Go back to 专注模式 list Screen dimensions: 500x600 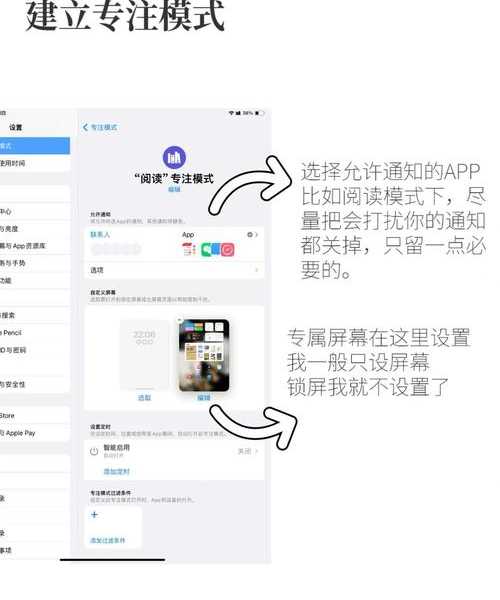[x=100, y=127]
